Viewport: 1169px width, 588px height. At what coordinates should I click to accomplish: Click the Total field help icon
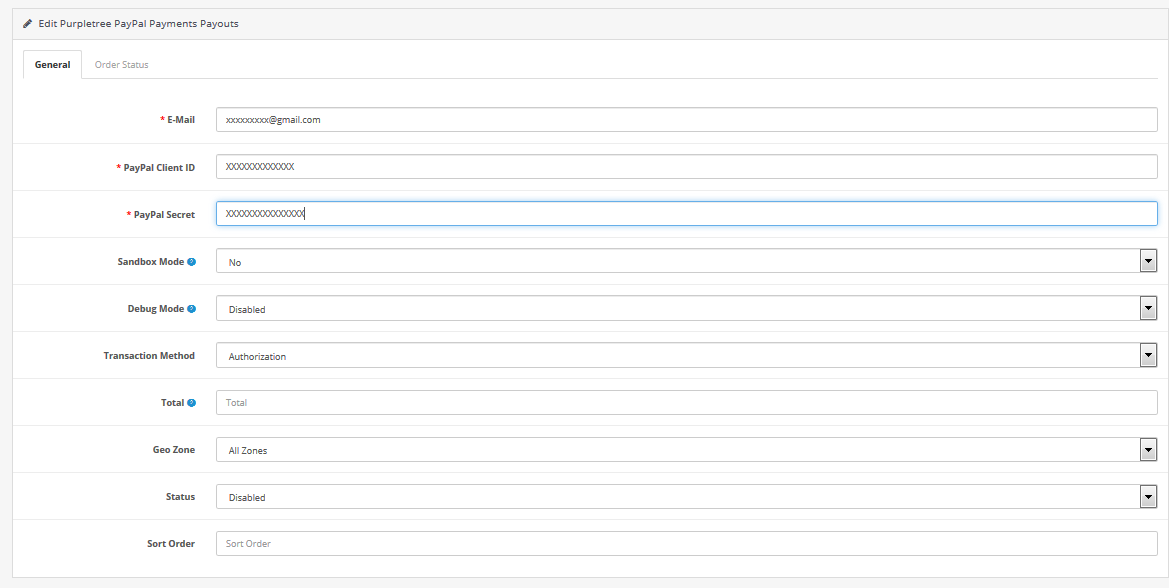192,402
